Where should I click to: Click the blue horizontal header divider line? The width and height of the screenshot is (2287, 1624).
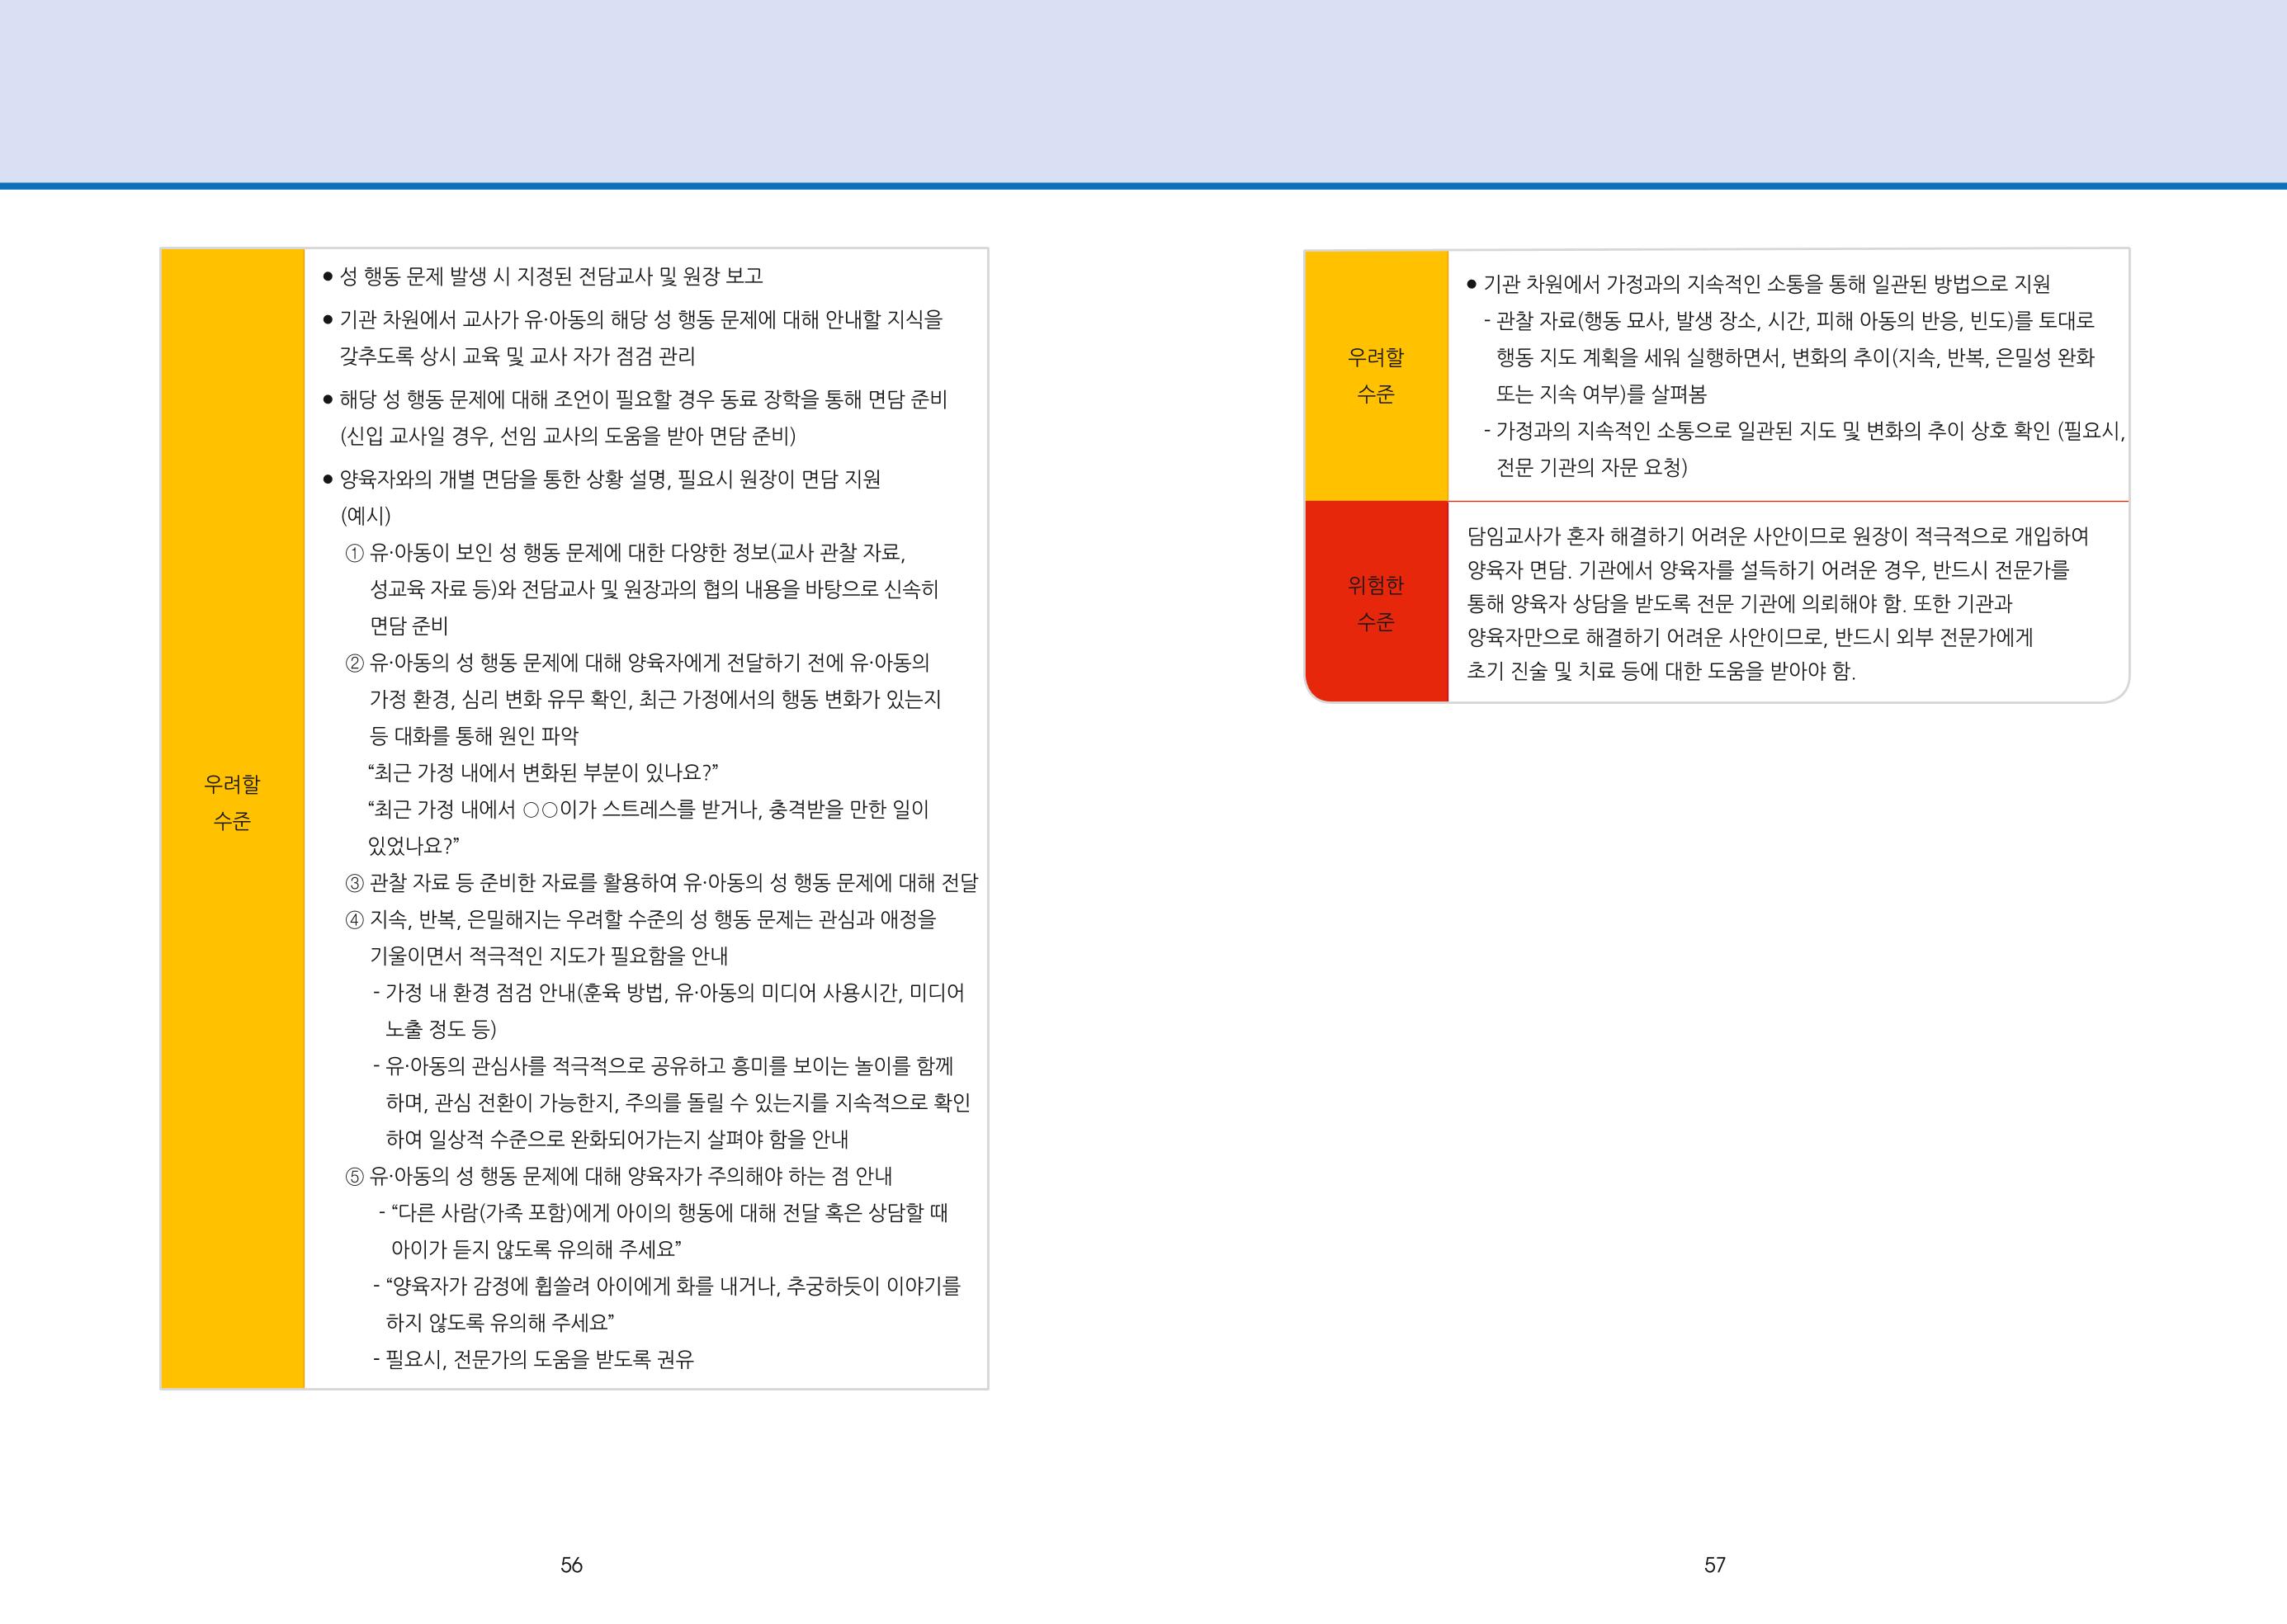pyautogui.click(x=1143, y=186)
